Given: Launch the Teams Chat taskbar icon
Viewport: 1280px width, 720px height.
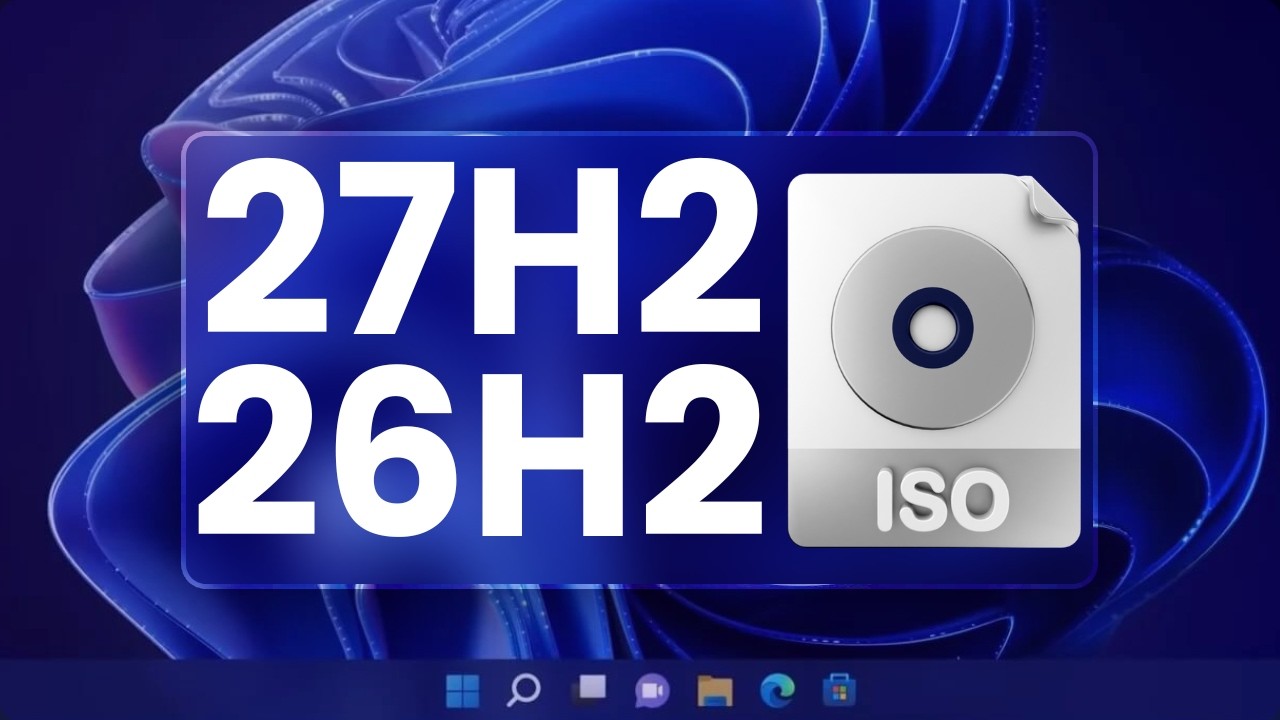Looking at the screenshot, I should [x=652, y=690].
